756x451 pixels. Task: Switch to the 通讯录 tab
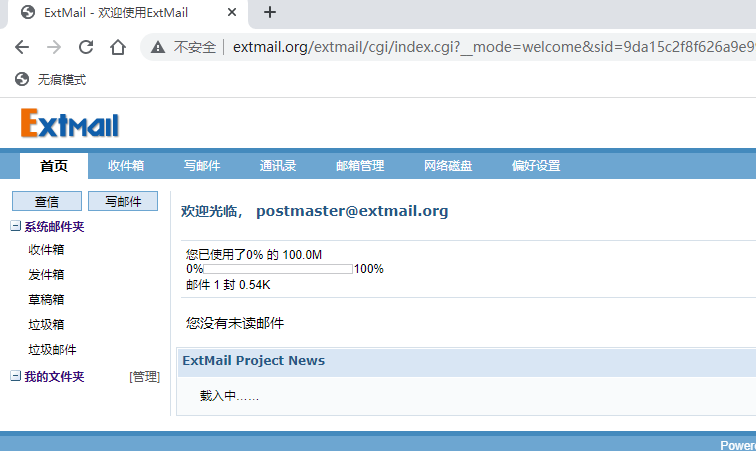(x=277, y=166)
